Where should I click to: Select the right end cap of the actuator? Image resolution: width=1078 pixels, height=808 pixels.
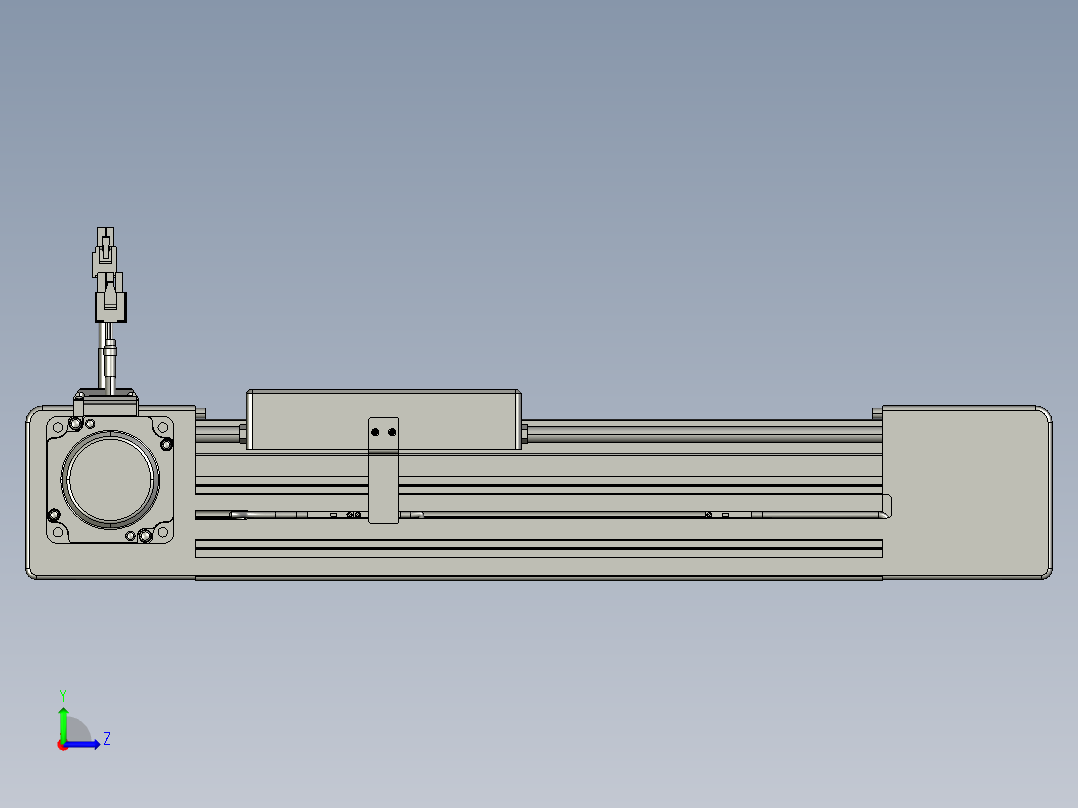coord(967,492)
